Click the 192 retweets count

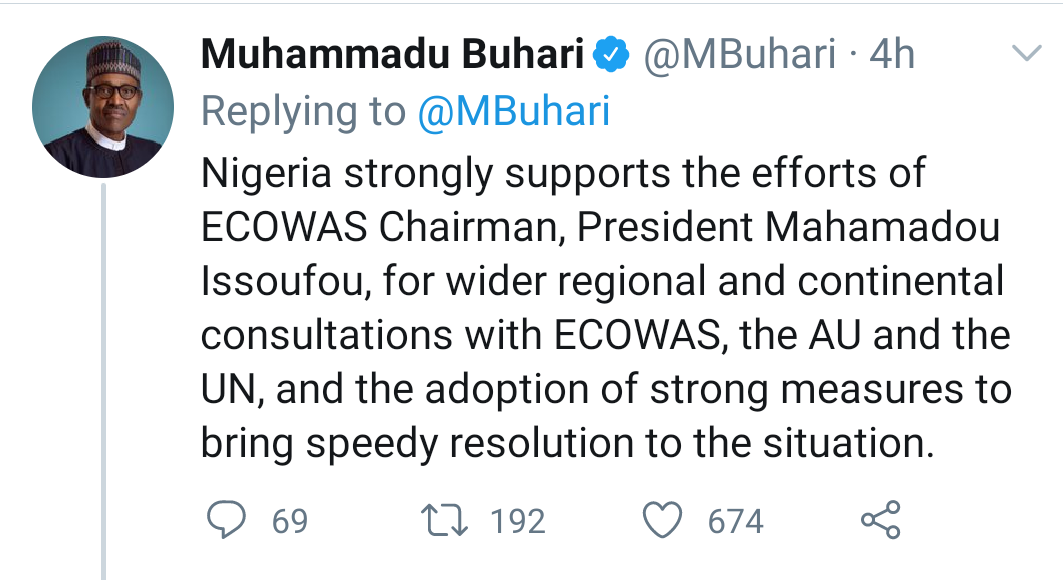517,522
